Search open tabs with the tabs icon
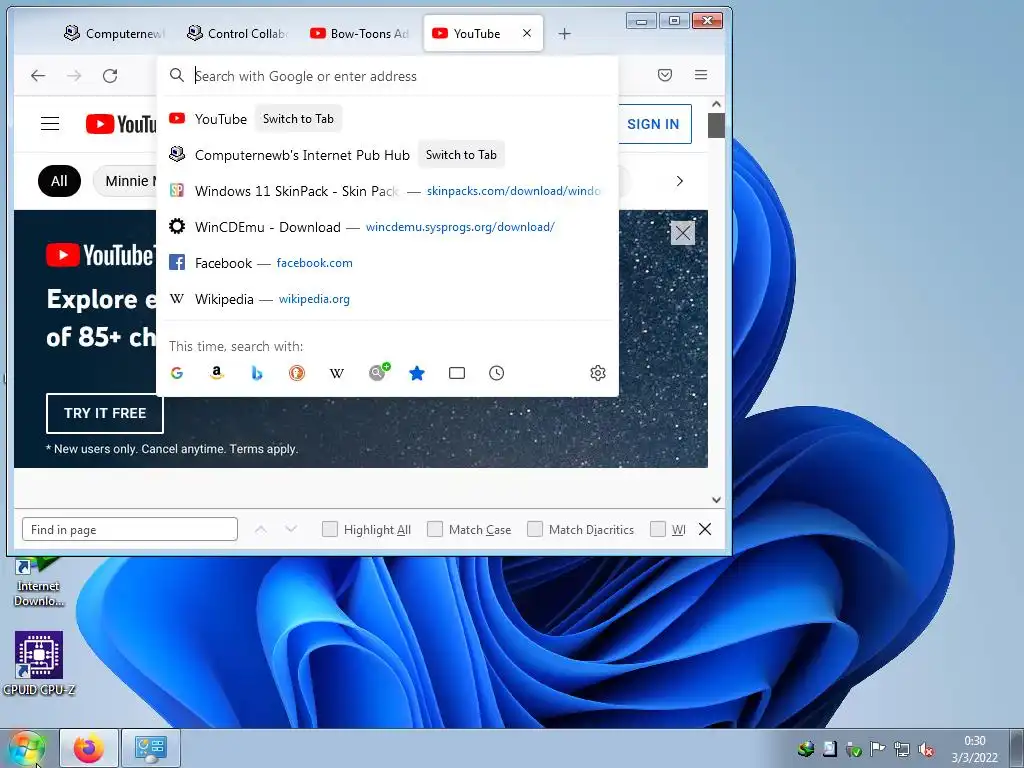Screen dimensions: 1024x768 (457, 373)
